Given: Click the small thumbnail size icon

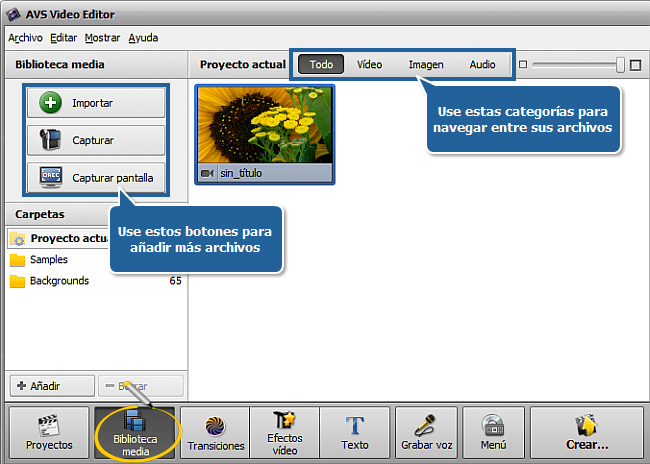Looking at the screenshot, I should [x=523, y=65].
